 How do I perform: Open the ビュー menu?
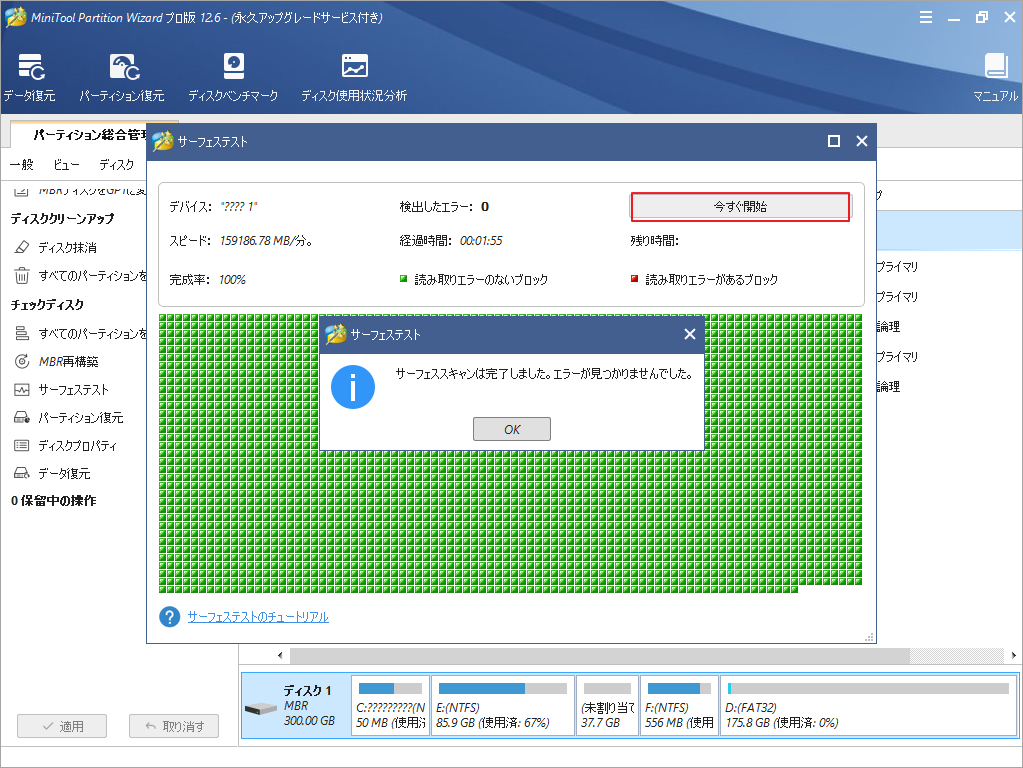[x=66, y=164]
